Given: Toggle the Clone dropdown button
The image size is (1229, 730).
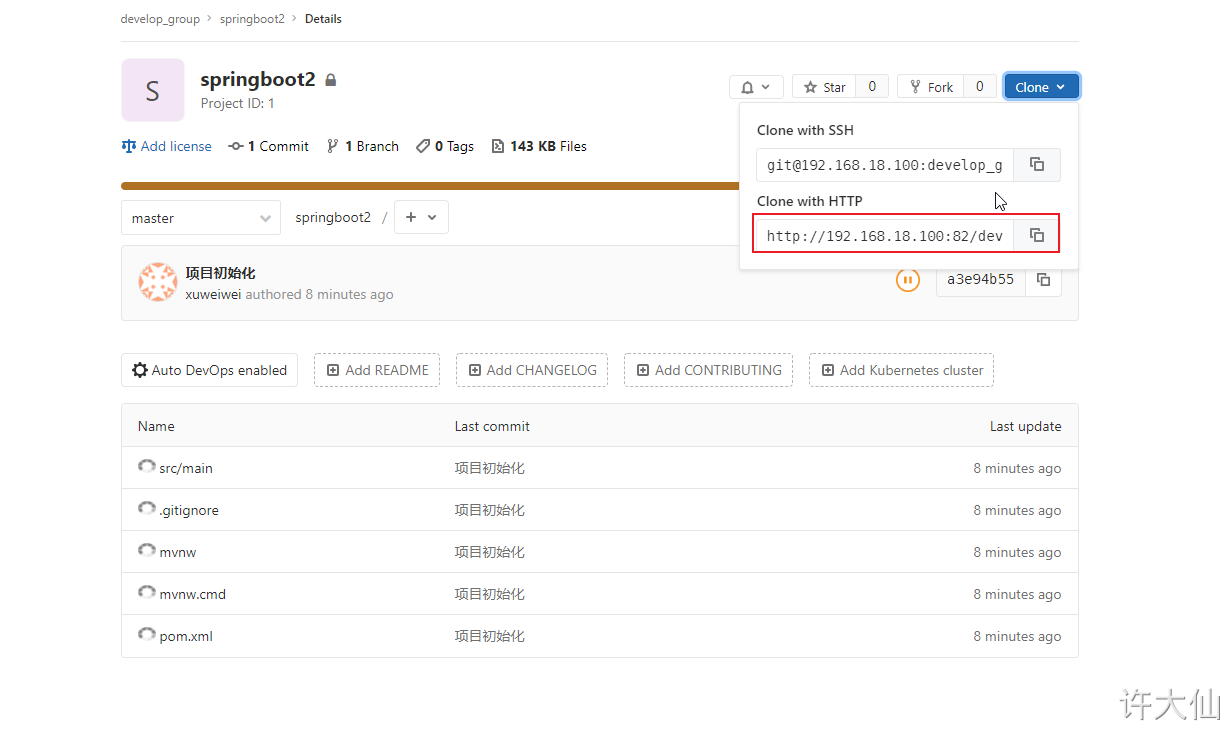Looking at the screenshot, I should [x=1041, y=87].
